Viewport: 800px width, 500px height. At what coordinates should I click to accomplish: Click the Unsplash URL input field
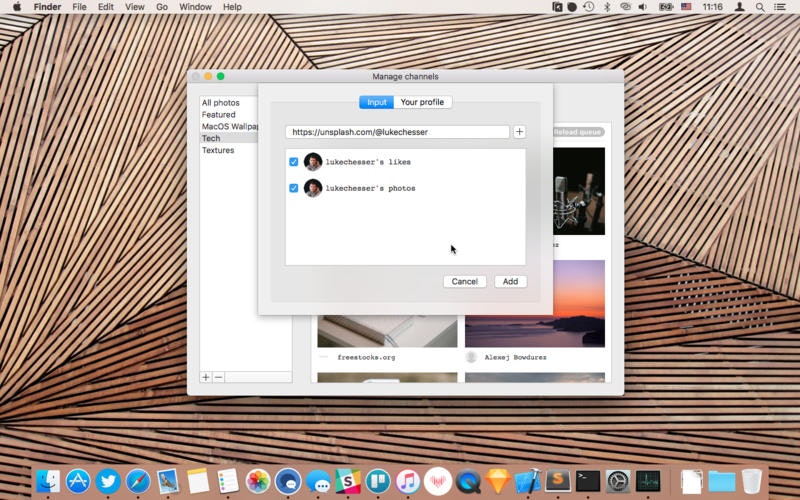pos(397,132)
